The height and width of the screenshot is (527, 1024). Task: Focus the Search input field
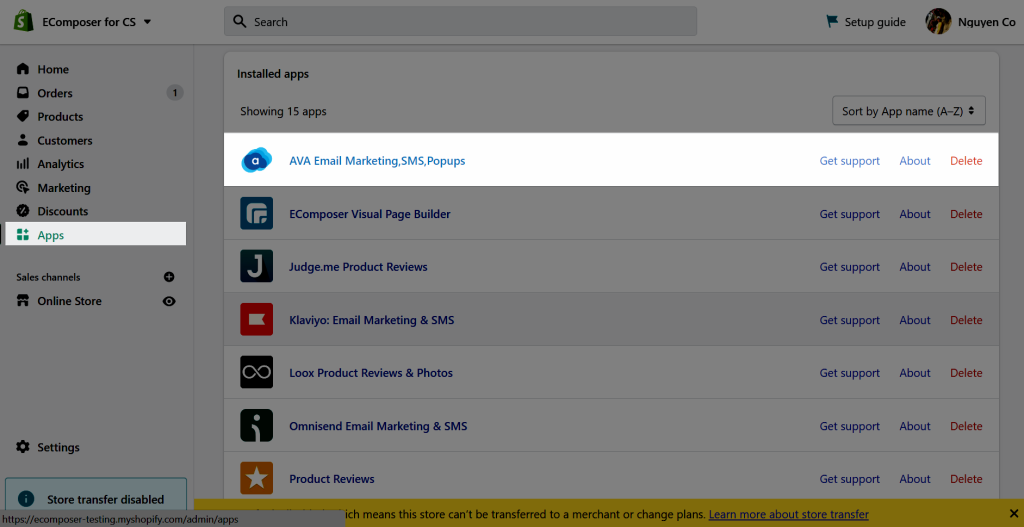coord(460,22)
